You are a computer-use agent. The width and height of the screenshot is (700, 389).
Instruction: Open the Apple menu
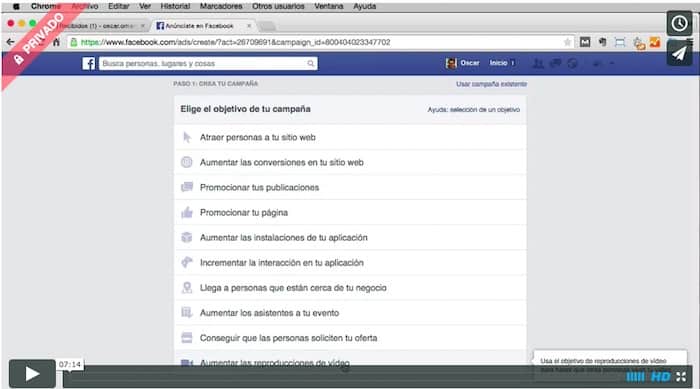click(x=16, y=6)
